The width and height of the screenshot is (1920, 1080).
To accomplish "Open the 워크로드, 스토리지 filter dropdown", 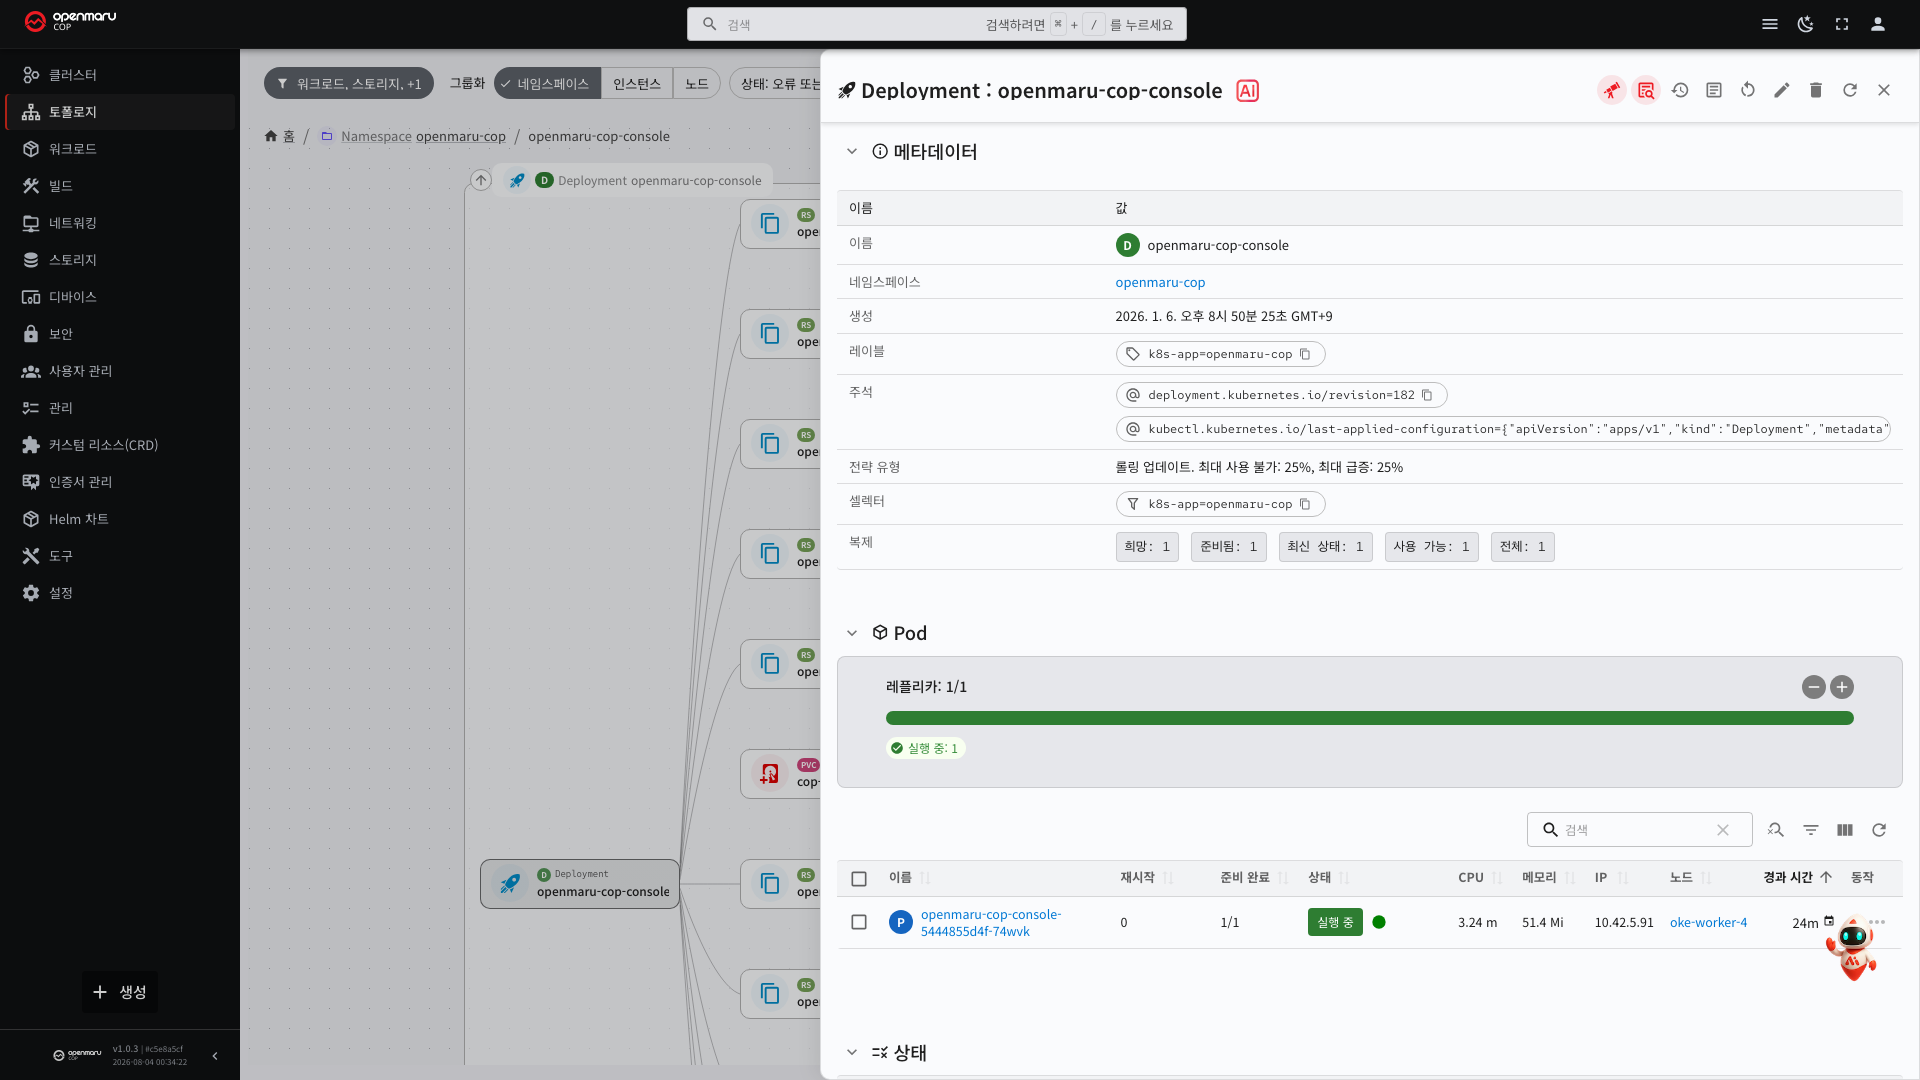I will coord(349,84).
